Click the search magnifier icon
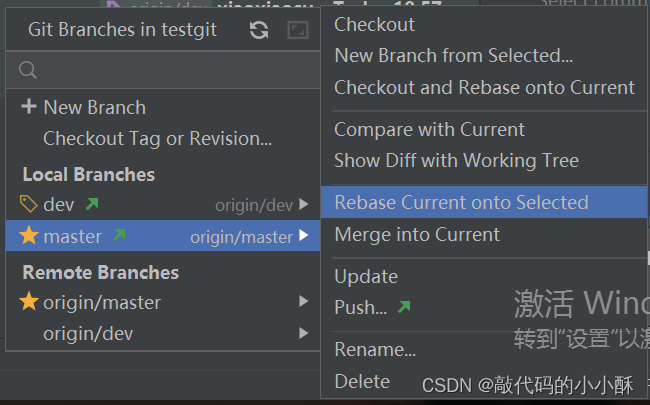Viewport: 650px width, 405px height. [28, 70]
